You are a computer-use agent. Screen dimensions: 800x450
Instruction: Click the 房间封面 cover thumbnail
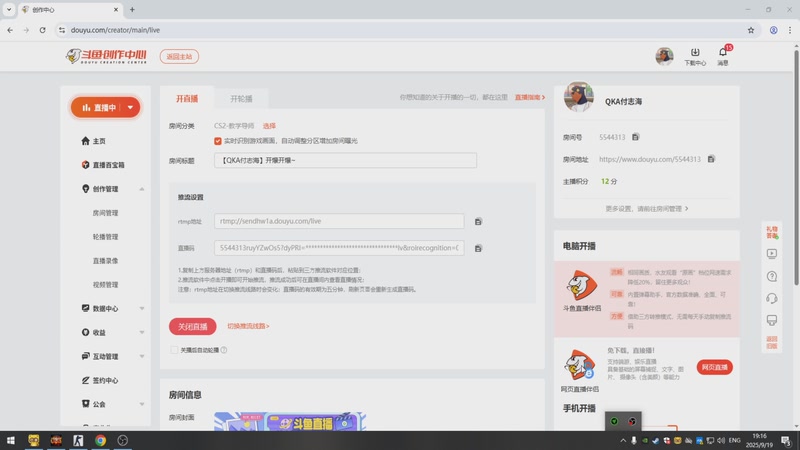tap(290, 421)
